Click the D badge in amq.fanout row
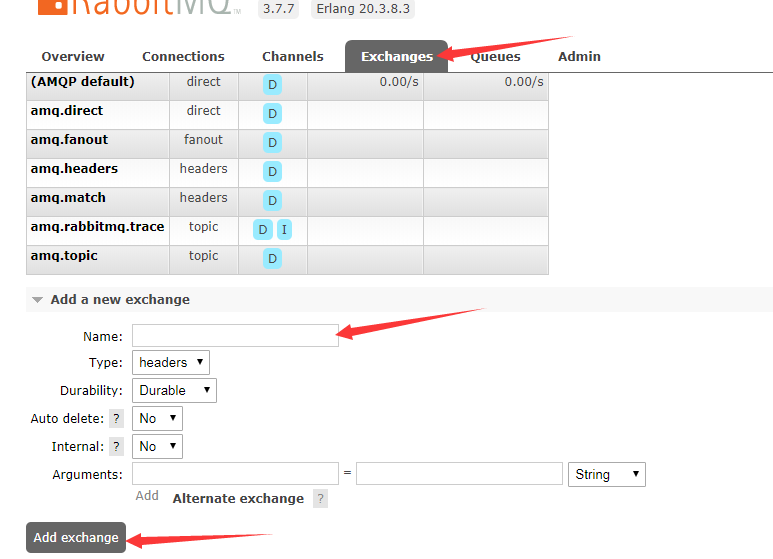773x559 pixels. (x=272, y=143)
